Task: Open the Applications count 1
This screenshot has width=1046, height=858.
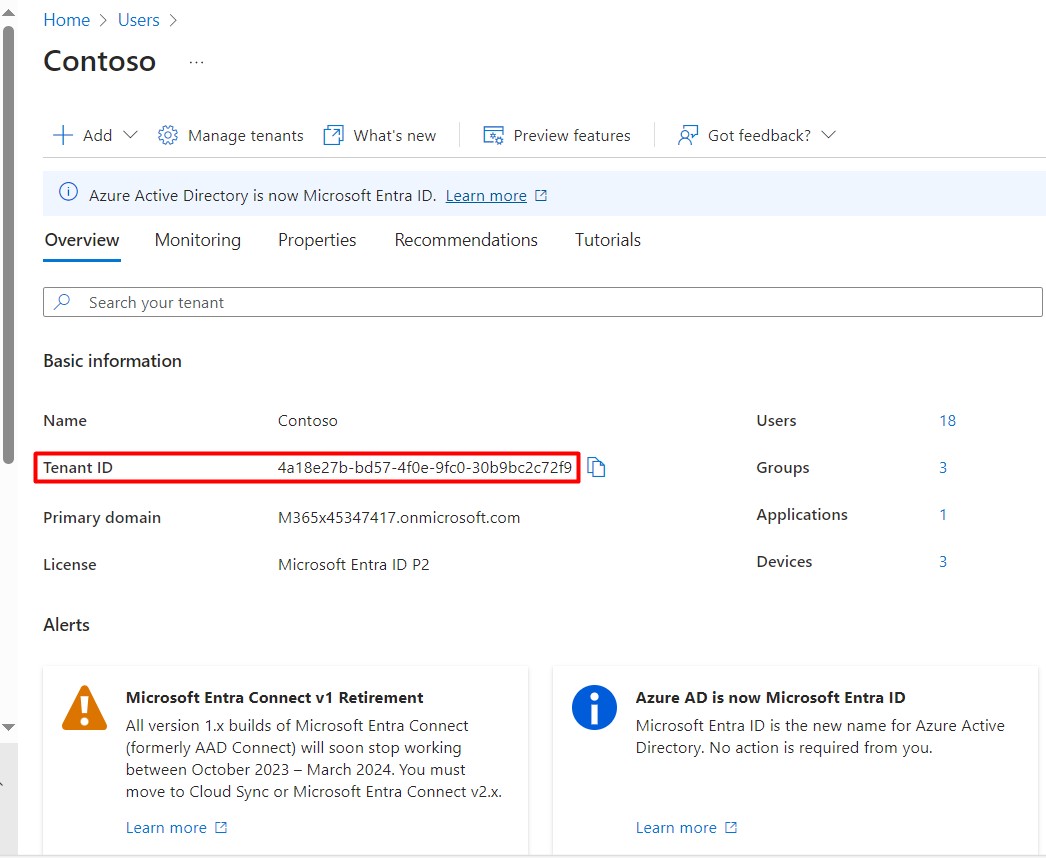Action: pyautogui.click(x=943, y=514)
